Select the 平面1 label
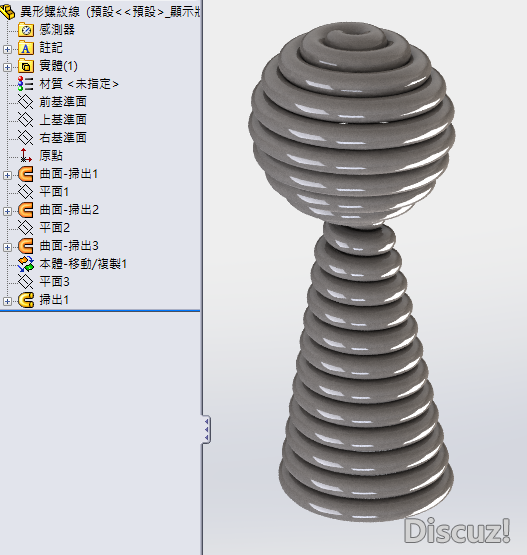The image size is (527, 555). pos(54,192)
